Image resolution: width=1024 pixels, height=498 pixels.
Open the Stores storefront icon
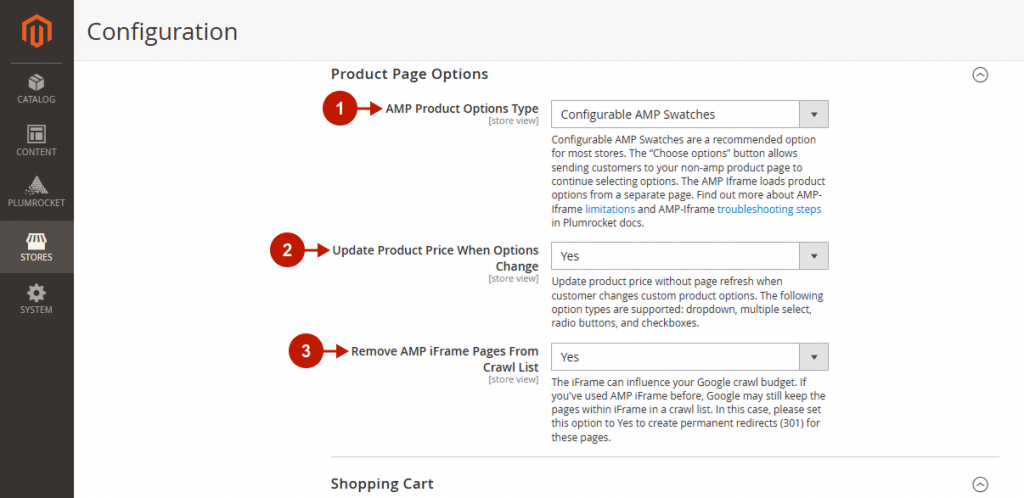36,240
